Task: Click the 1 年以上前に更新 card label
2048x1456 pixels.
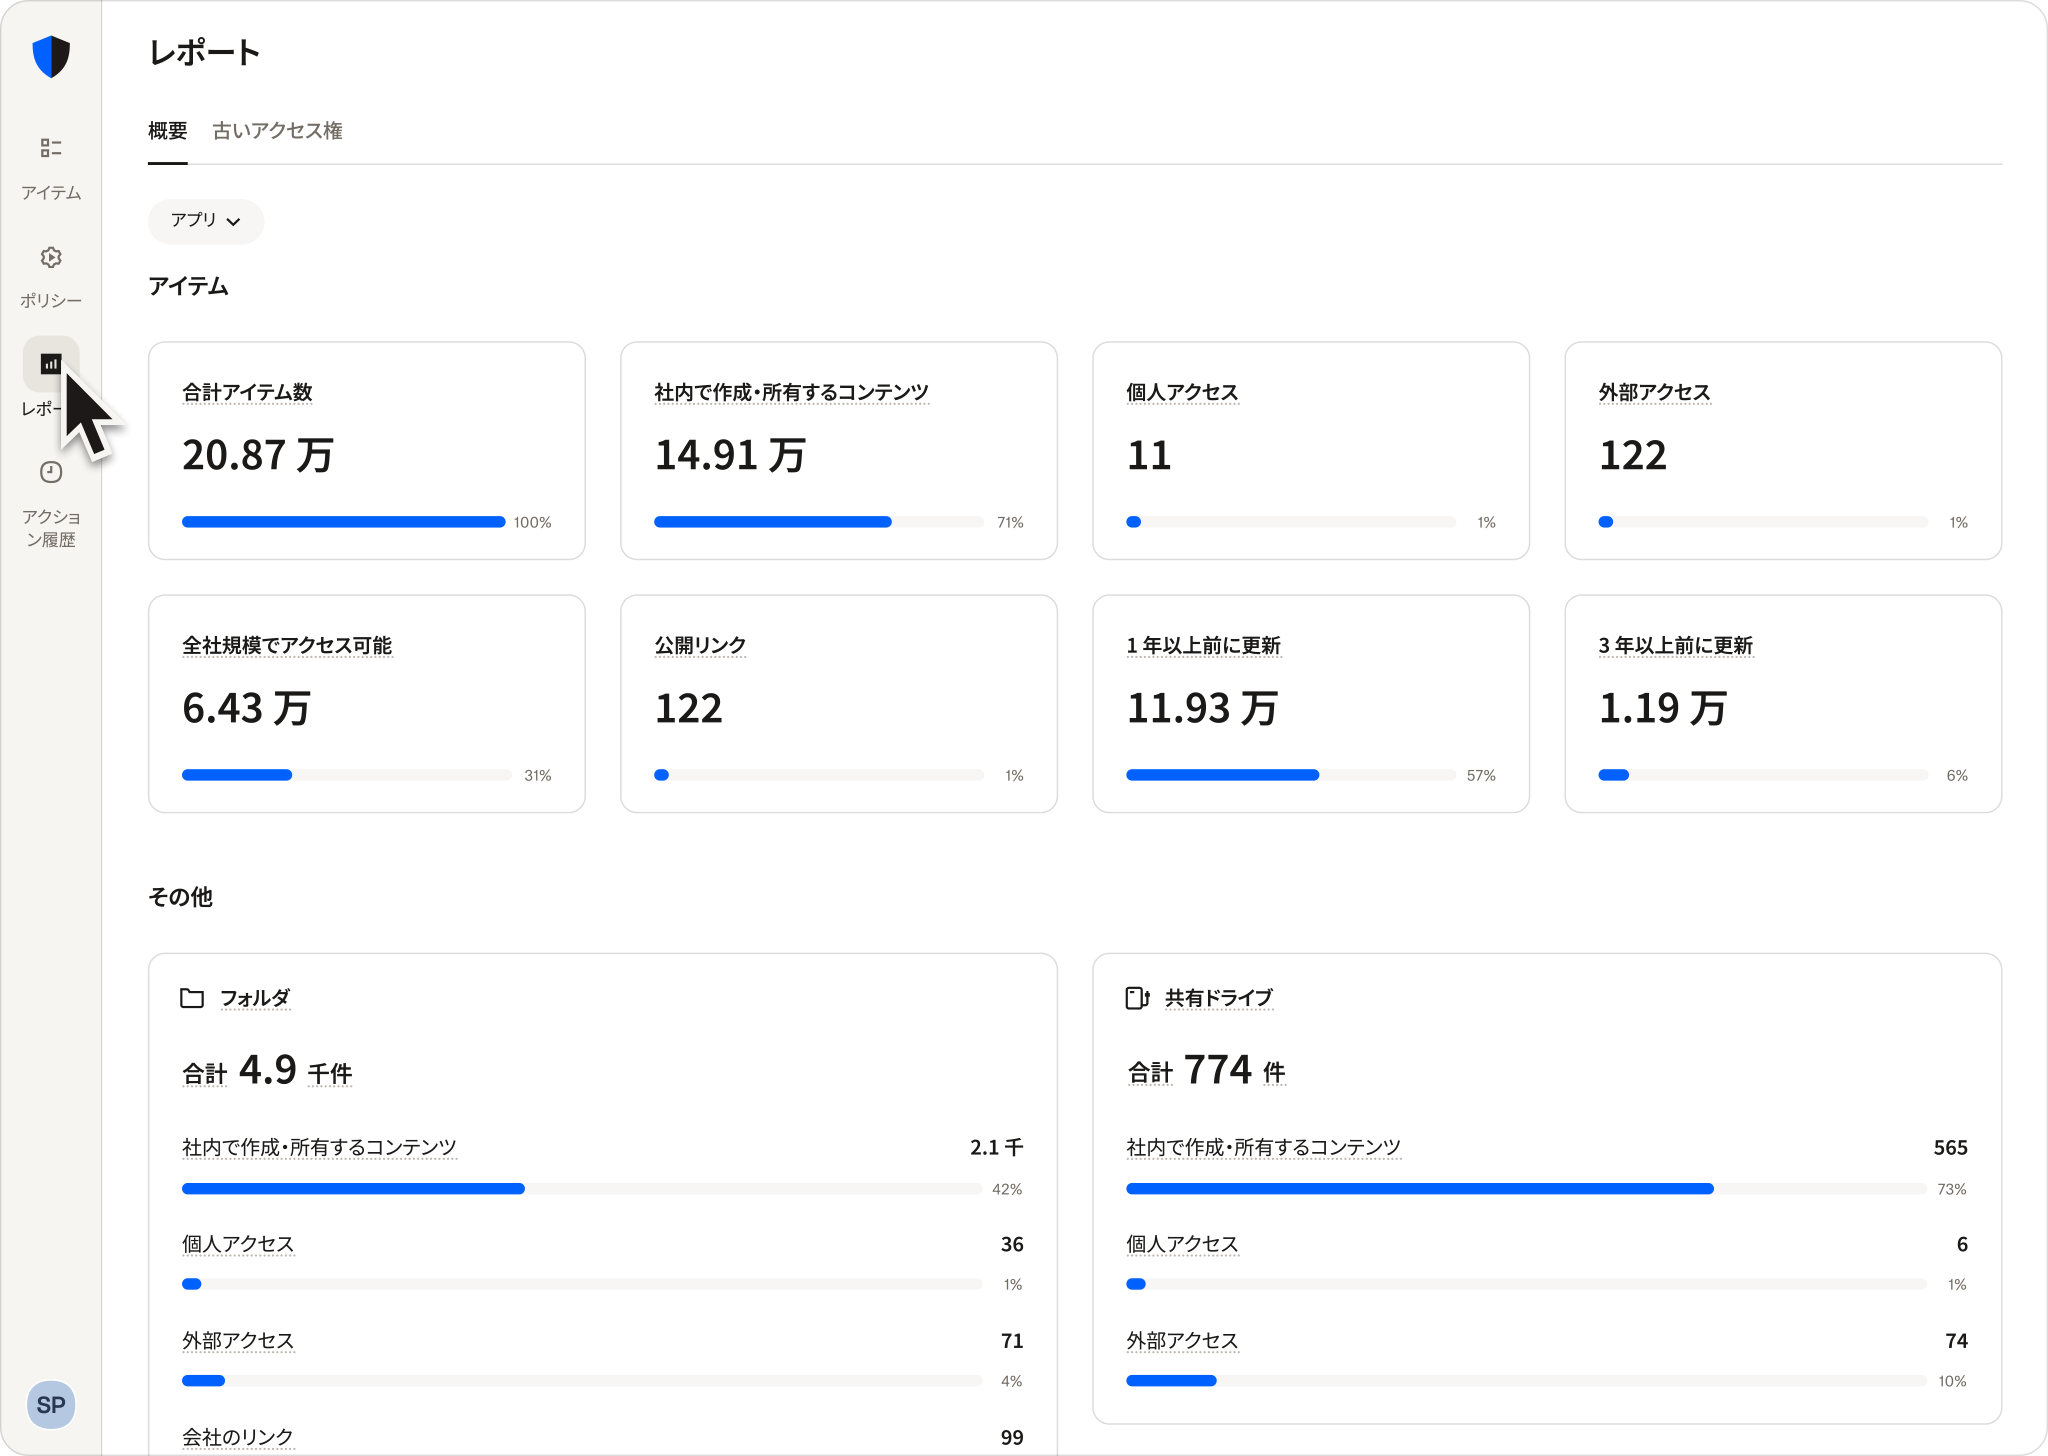Action: (x=1204, y=645)
